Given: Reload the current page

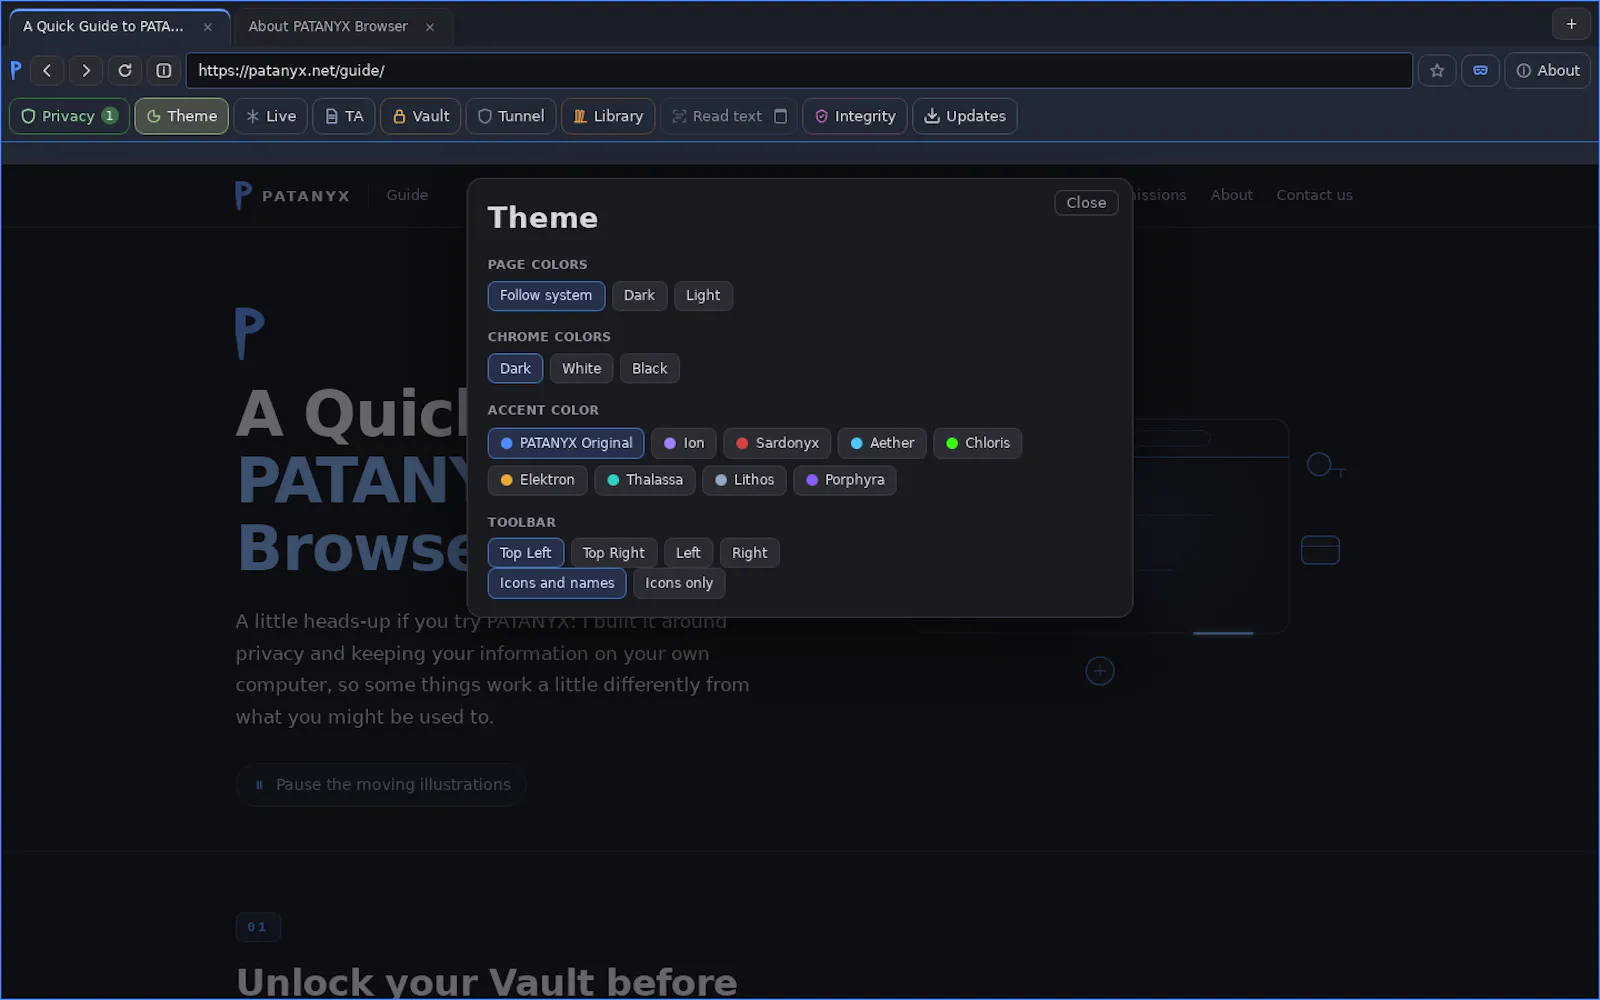Looking at the screenshot, I should (x=125, y=71).
